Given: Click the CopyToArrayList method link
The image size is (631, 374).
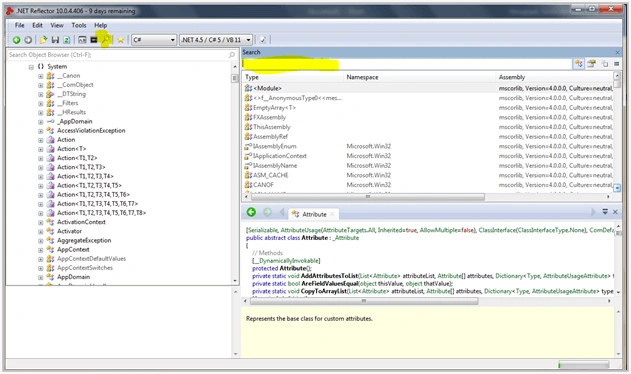Looking at the screenshot, I should point(324,291).
